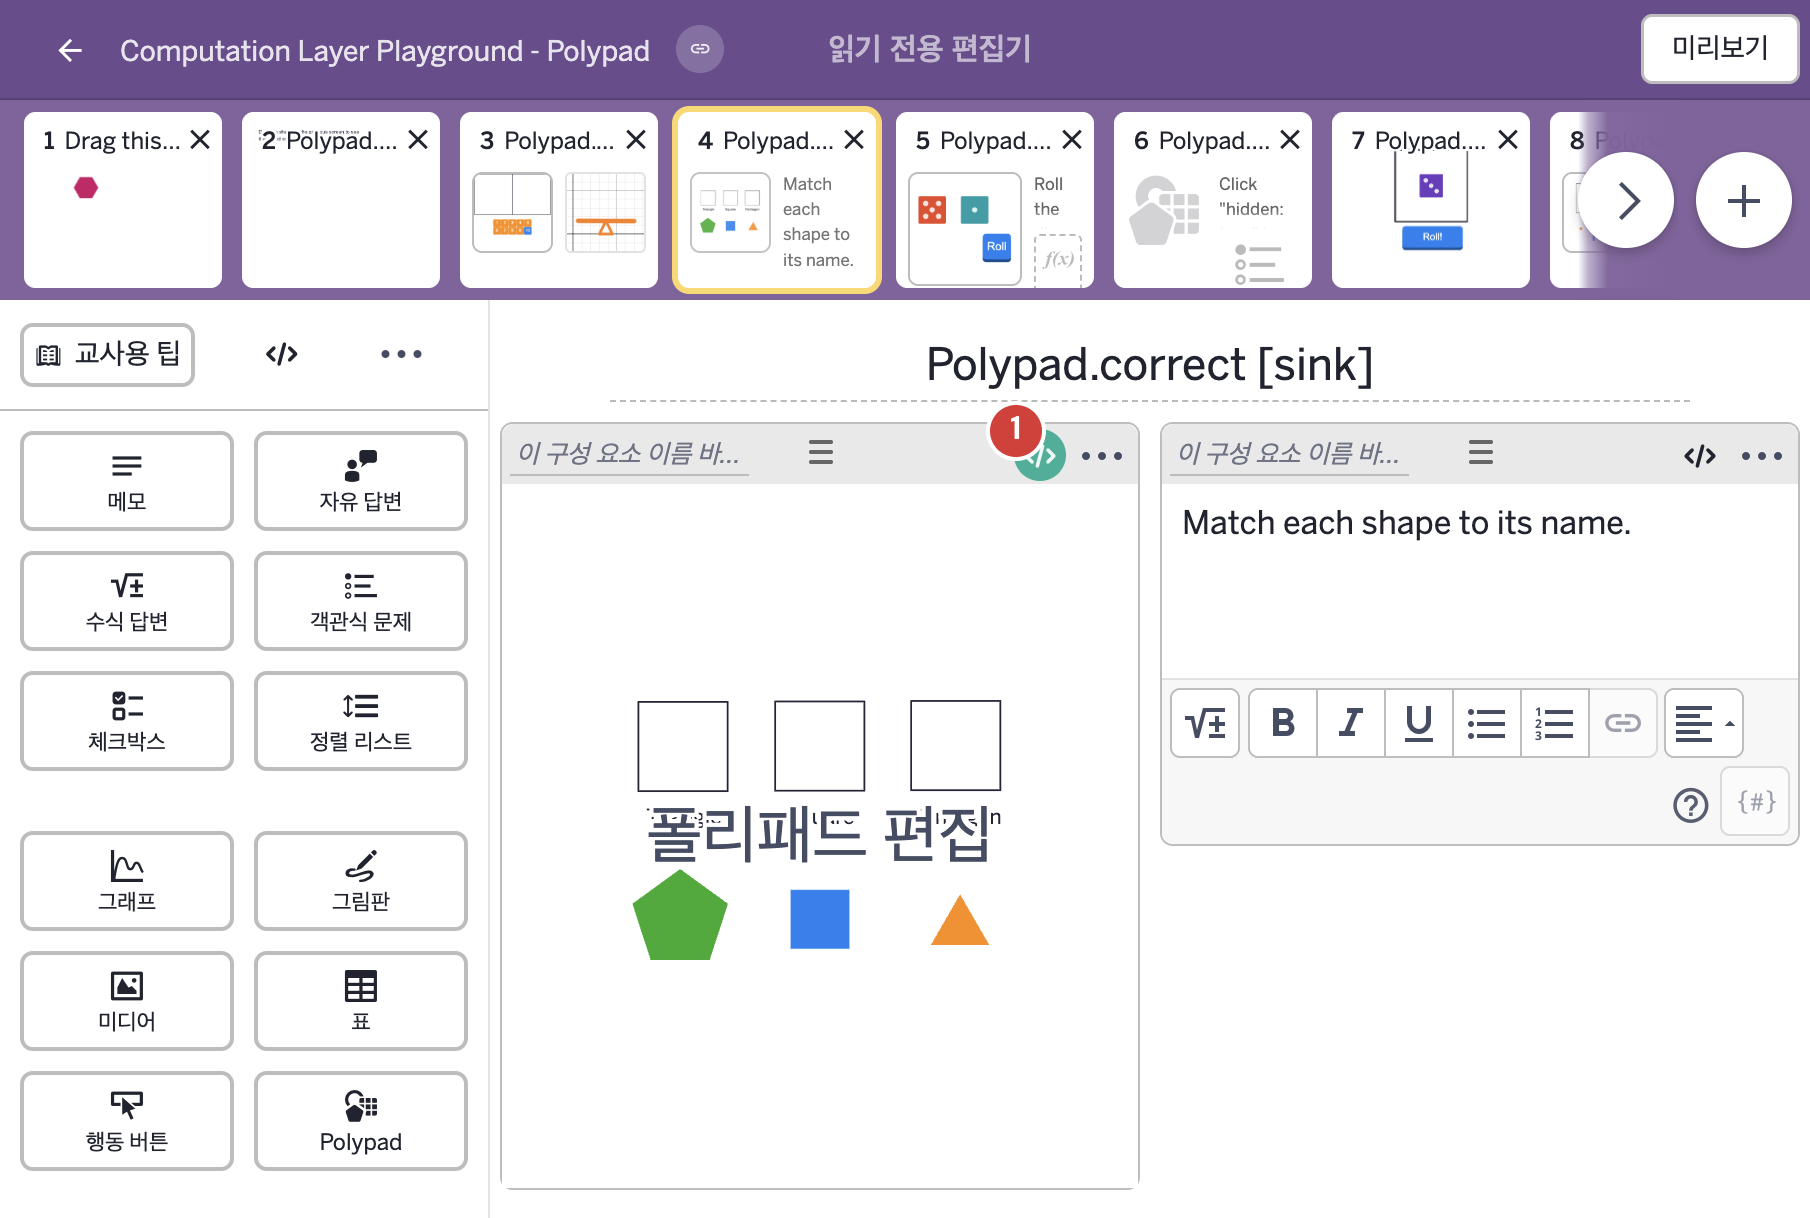Insert math with the square root button
The image size is (1810, 1218).
[1205, 723]
